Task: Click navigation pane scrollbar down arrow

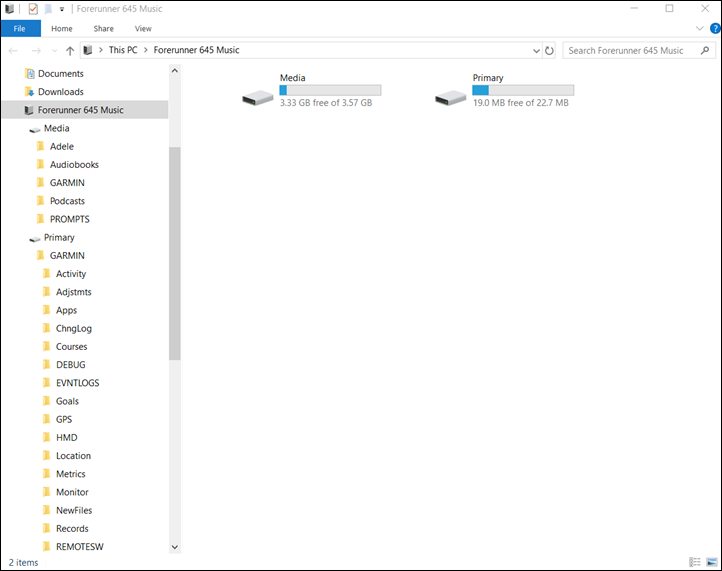Action: pyautogui.click(x=175, y=547)
